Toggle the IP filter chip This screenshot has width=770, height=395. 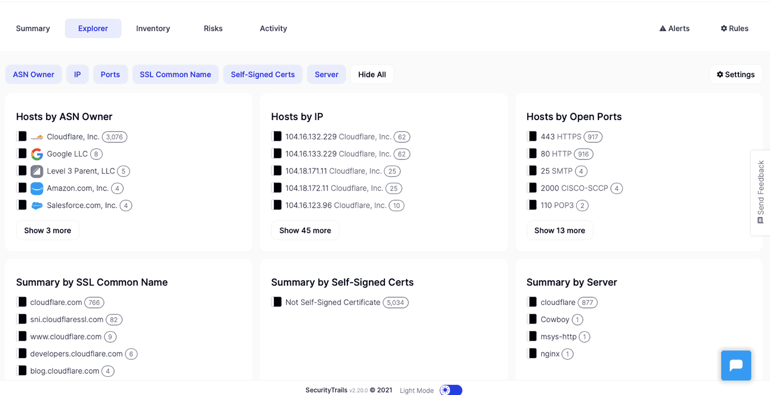coord(78,75)
